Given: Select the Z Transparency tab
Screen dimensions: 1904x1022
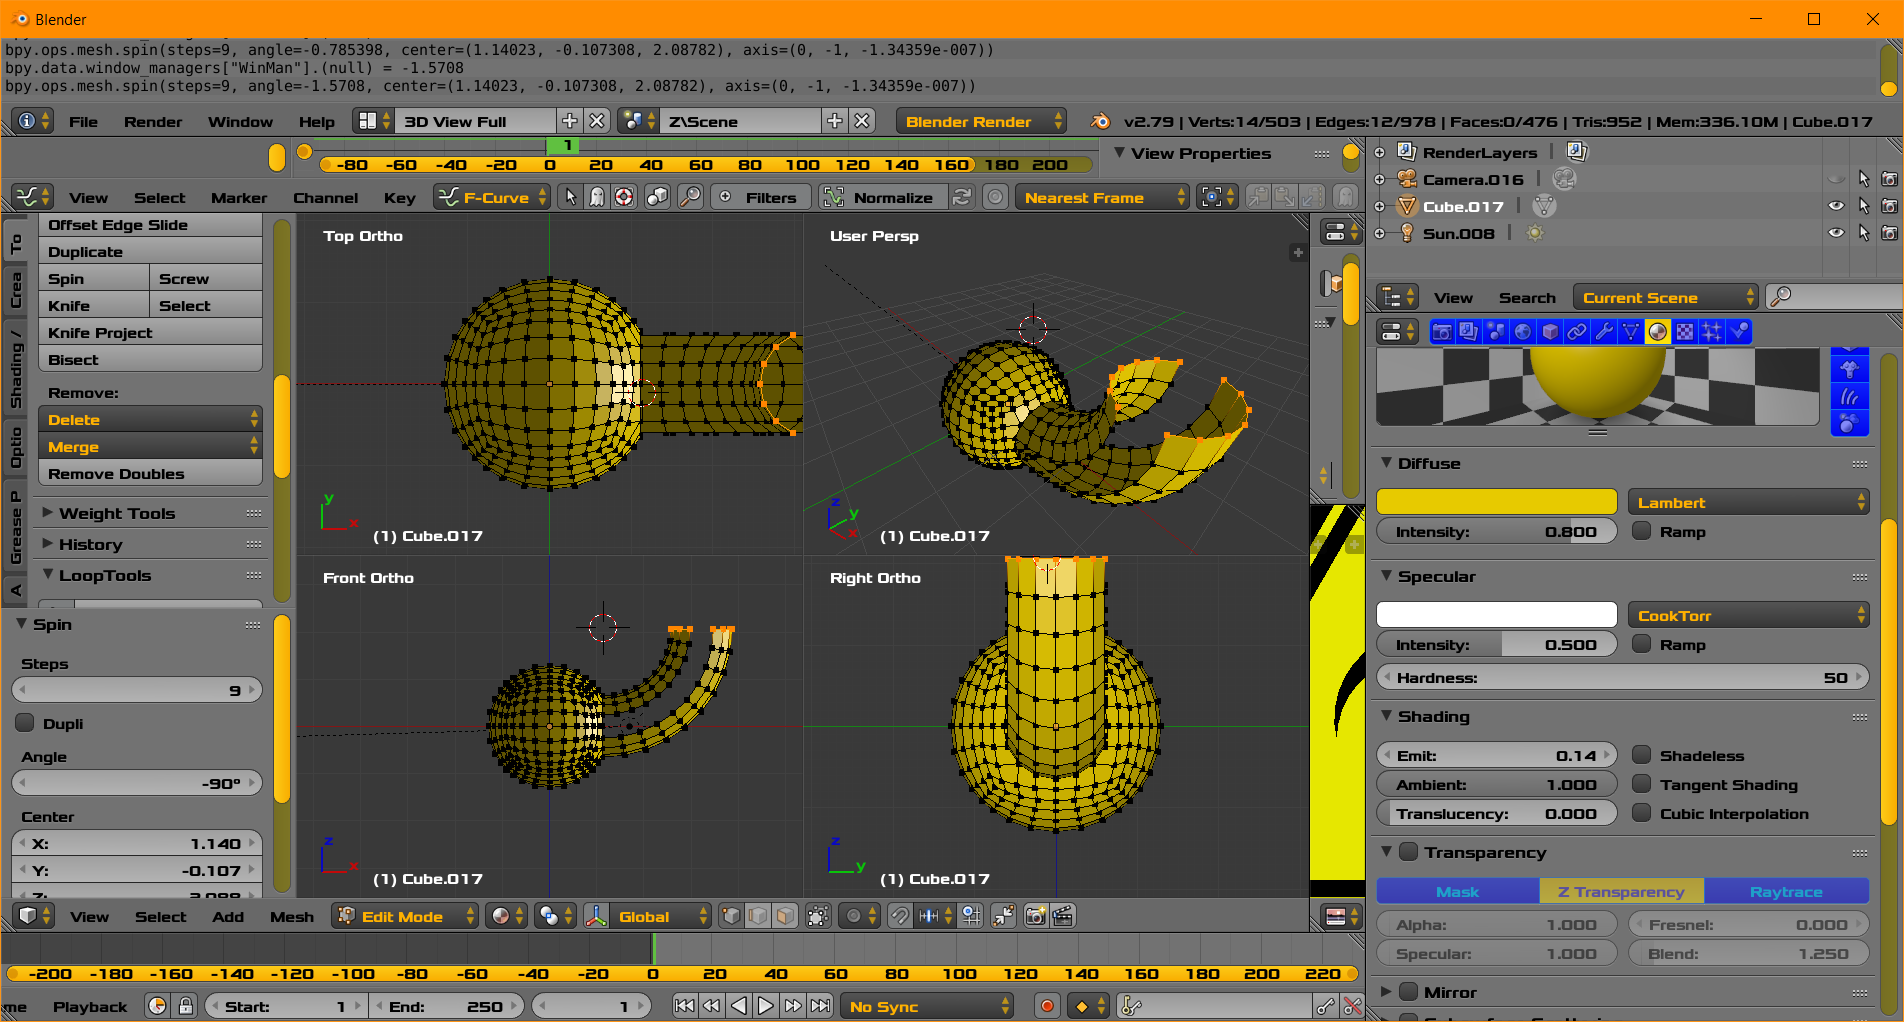Looking at the screenshot, I should [1621, 891].
